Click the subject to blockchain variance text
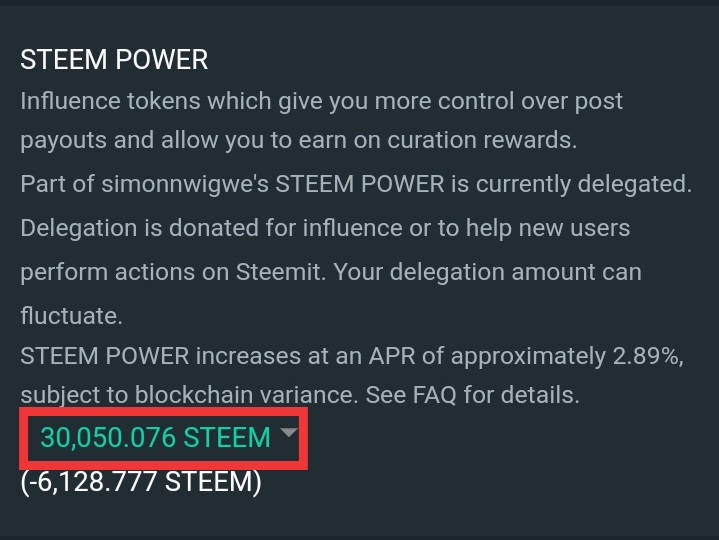This screenshot has width=719, height=540. [188, 394]
